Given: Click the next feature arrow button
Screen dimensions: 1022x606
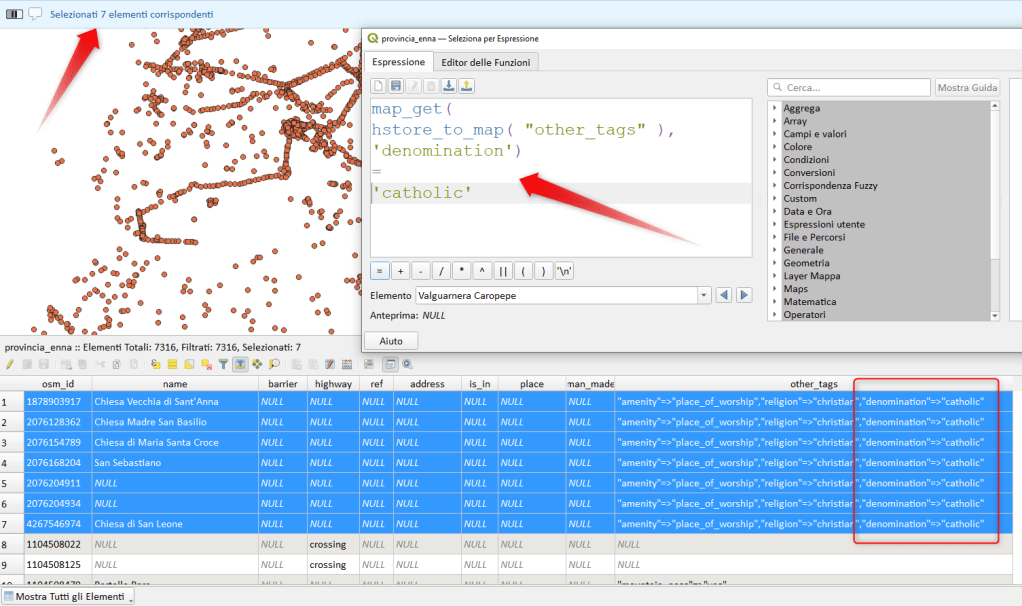Looking at the screenshot, I should (746, 295).
